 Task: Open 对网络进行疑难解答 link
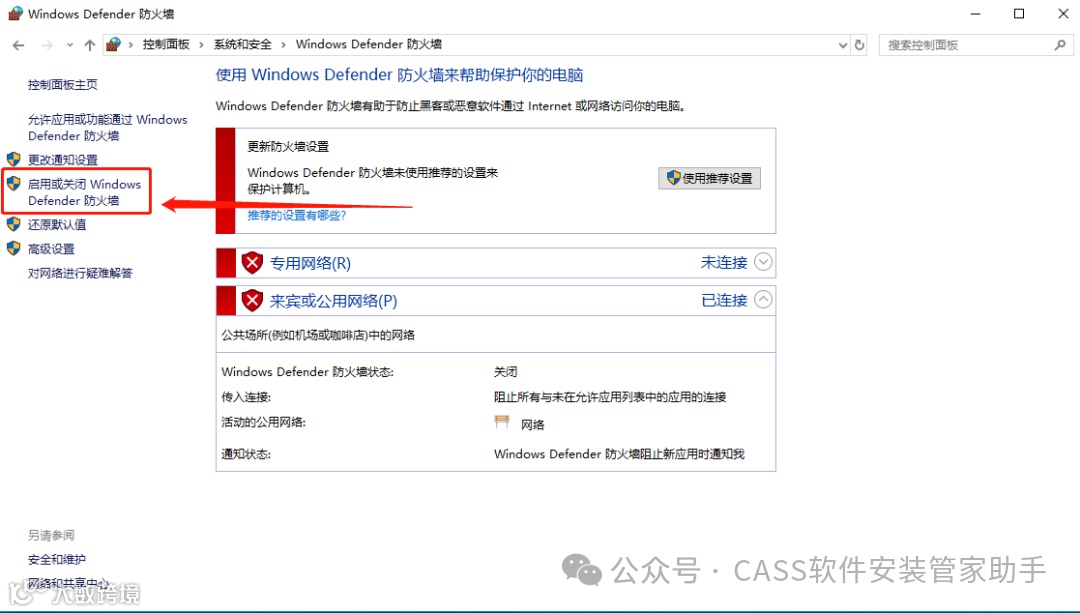(80, 273)
